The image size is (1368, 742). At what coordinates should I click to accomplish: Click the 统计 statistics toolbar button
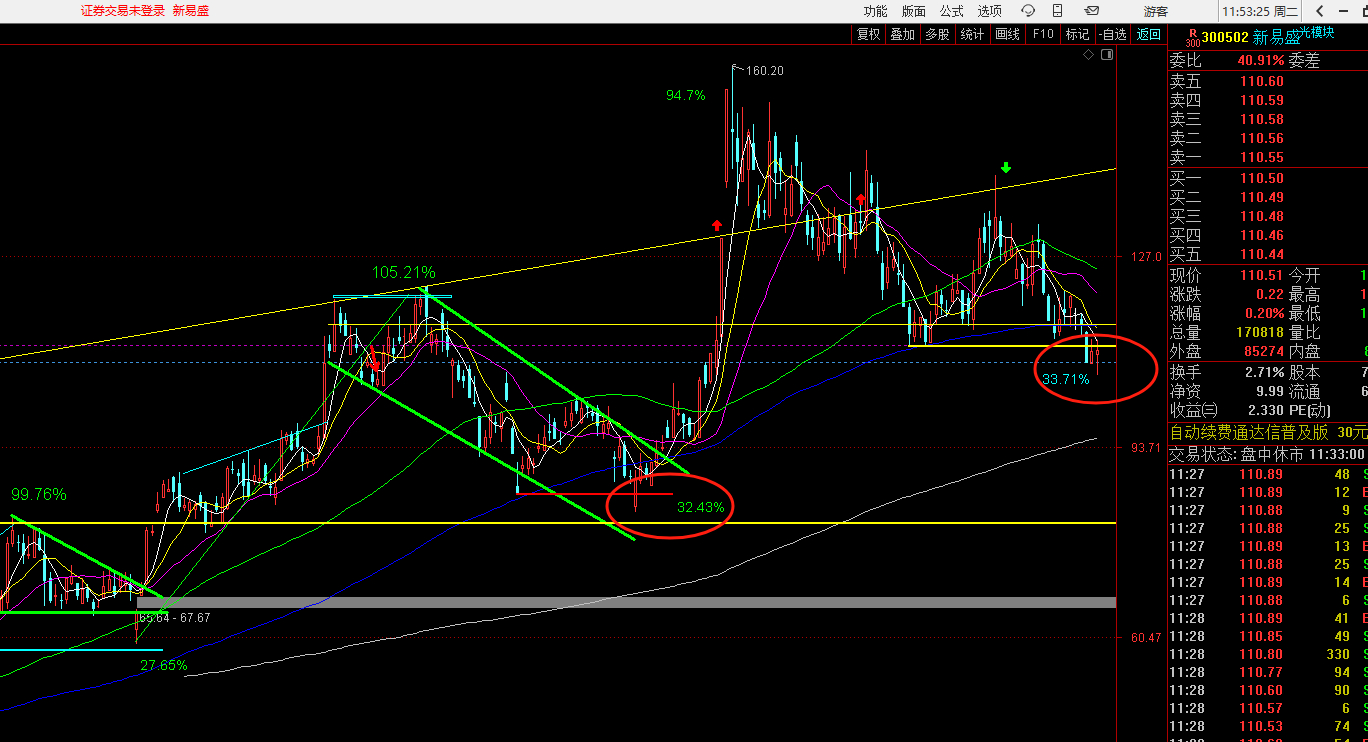pyautogui.click(x=972, y=34)
